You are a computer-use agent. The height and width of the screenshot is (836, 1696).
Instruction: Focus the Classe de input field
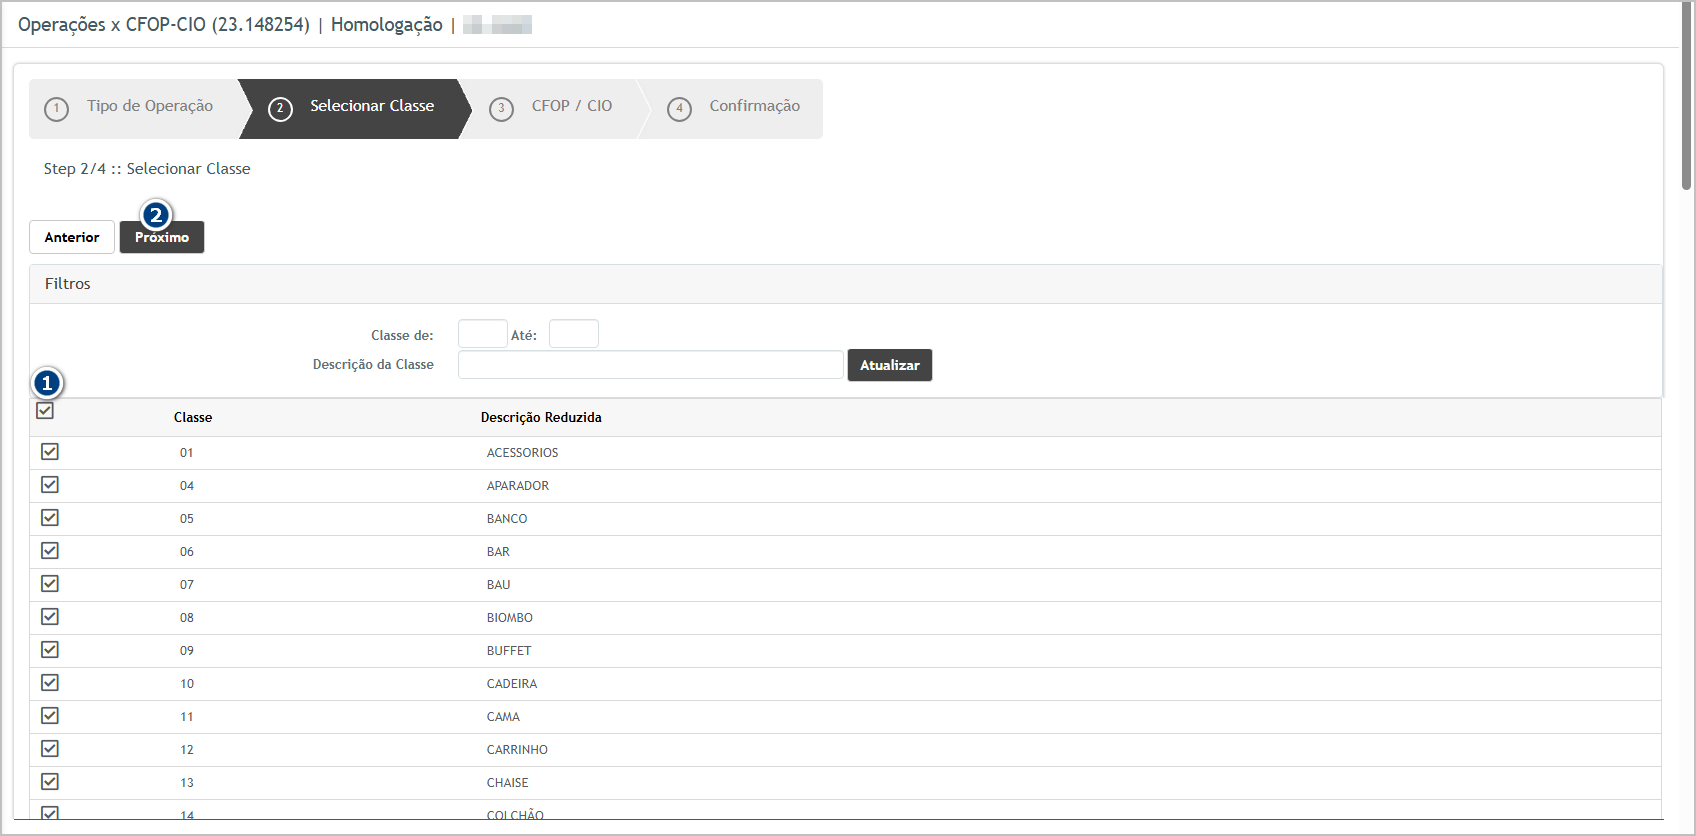tap(482, 334)
